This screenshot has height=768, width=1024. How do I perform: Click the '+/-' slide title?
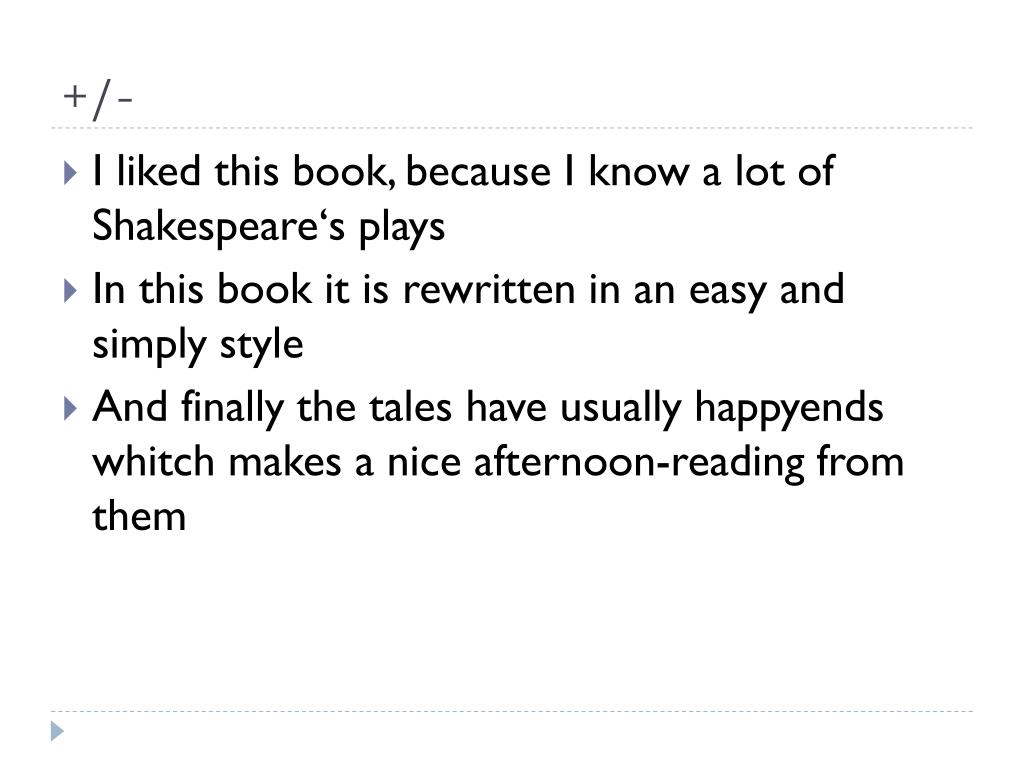98,99
